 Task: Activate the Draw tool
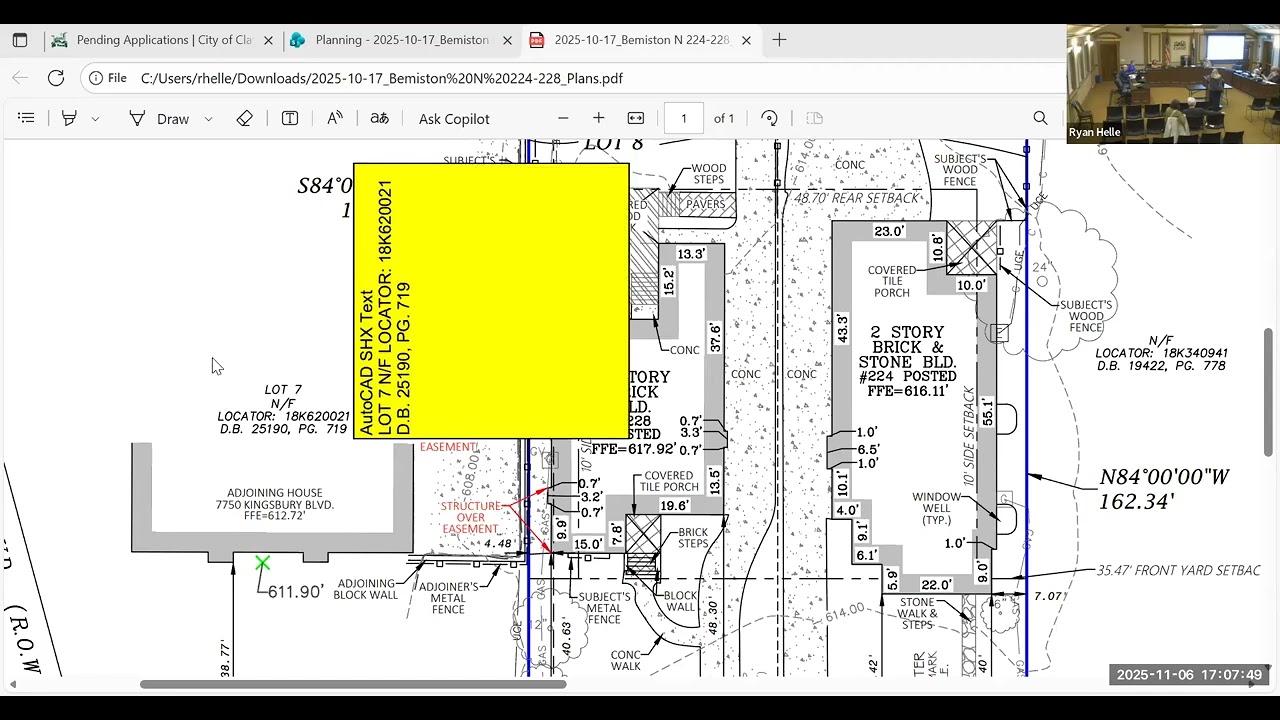[158, 118]
